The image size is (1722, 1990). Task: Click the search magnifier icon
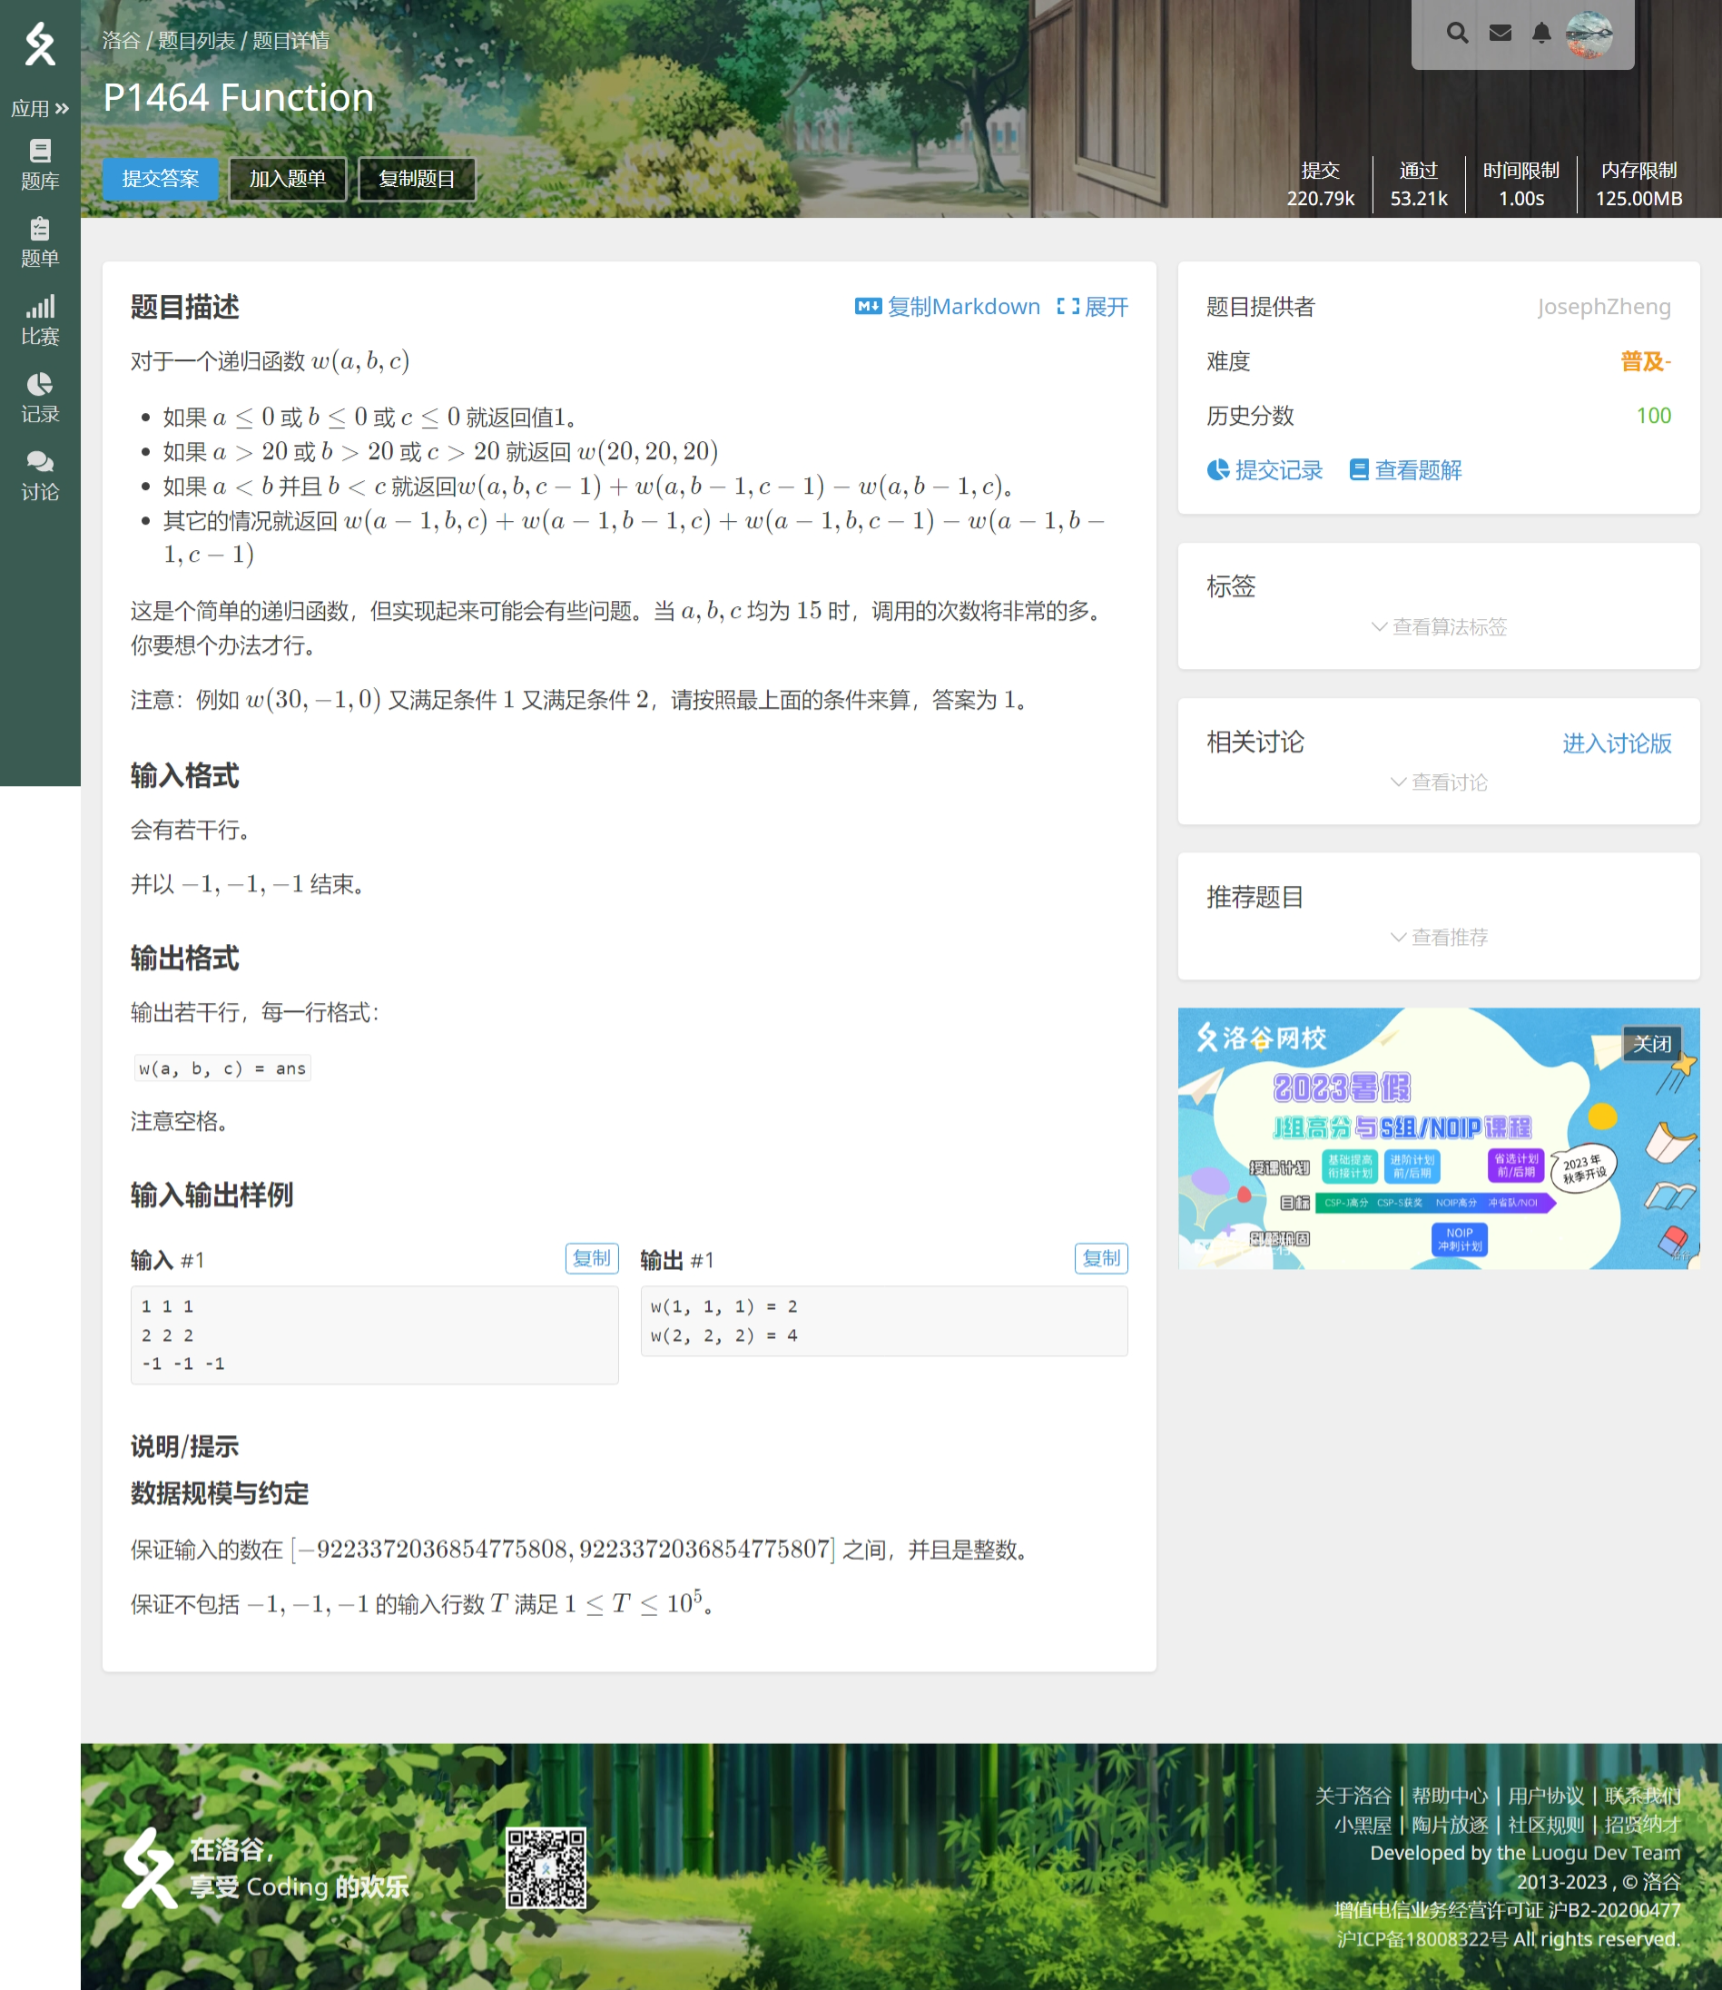[1457, 33]
